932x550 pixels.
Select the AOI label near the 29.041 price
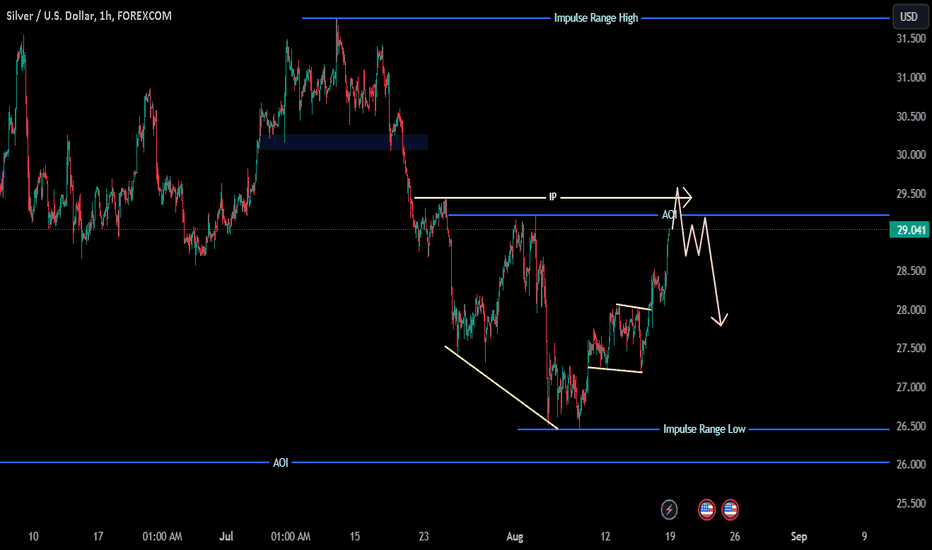[x=669, y=215]
